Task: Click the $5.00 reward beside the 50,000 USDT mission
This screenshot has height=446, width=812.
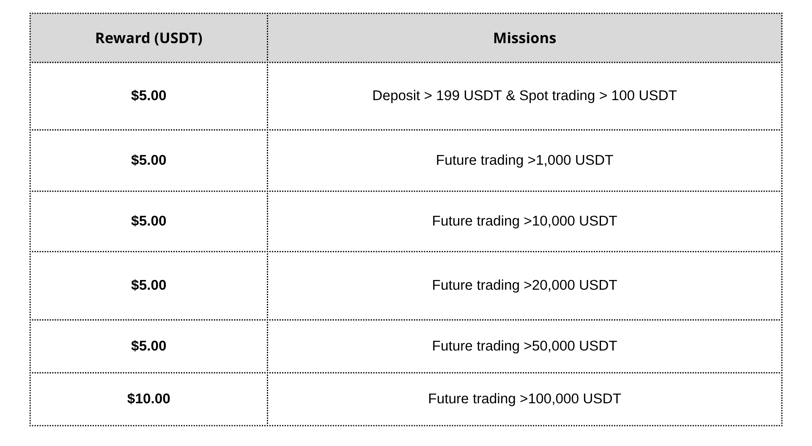Action: (x=149, y=346)
